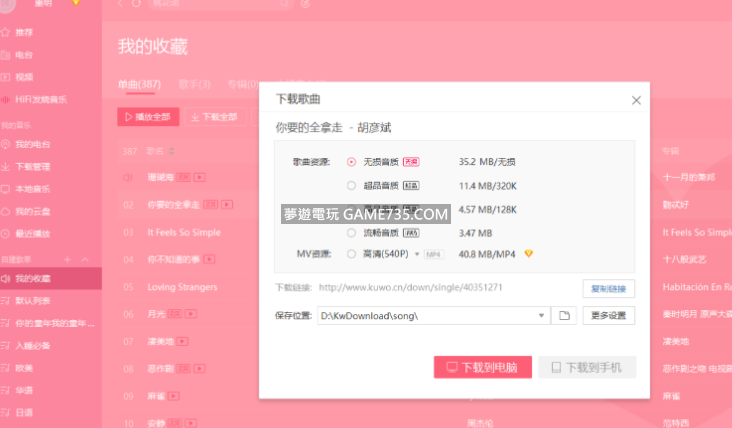Open 更多设置 more settings
Screen dimensions: 732x428
click(608, 316)
